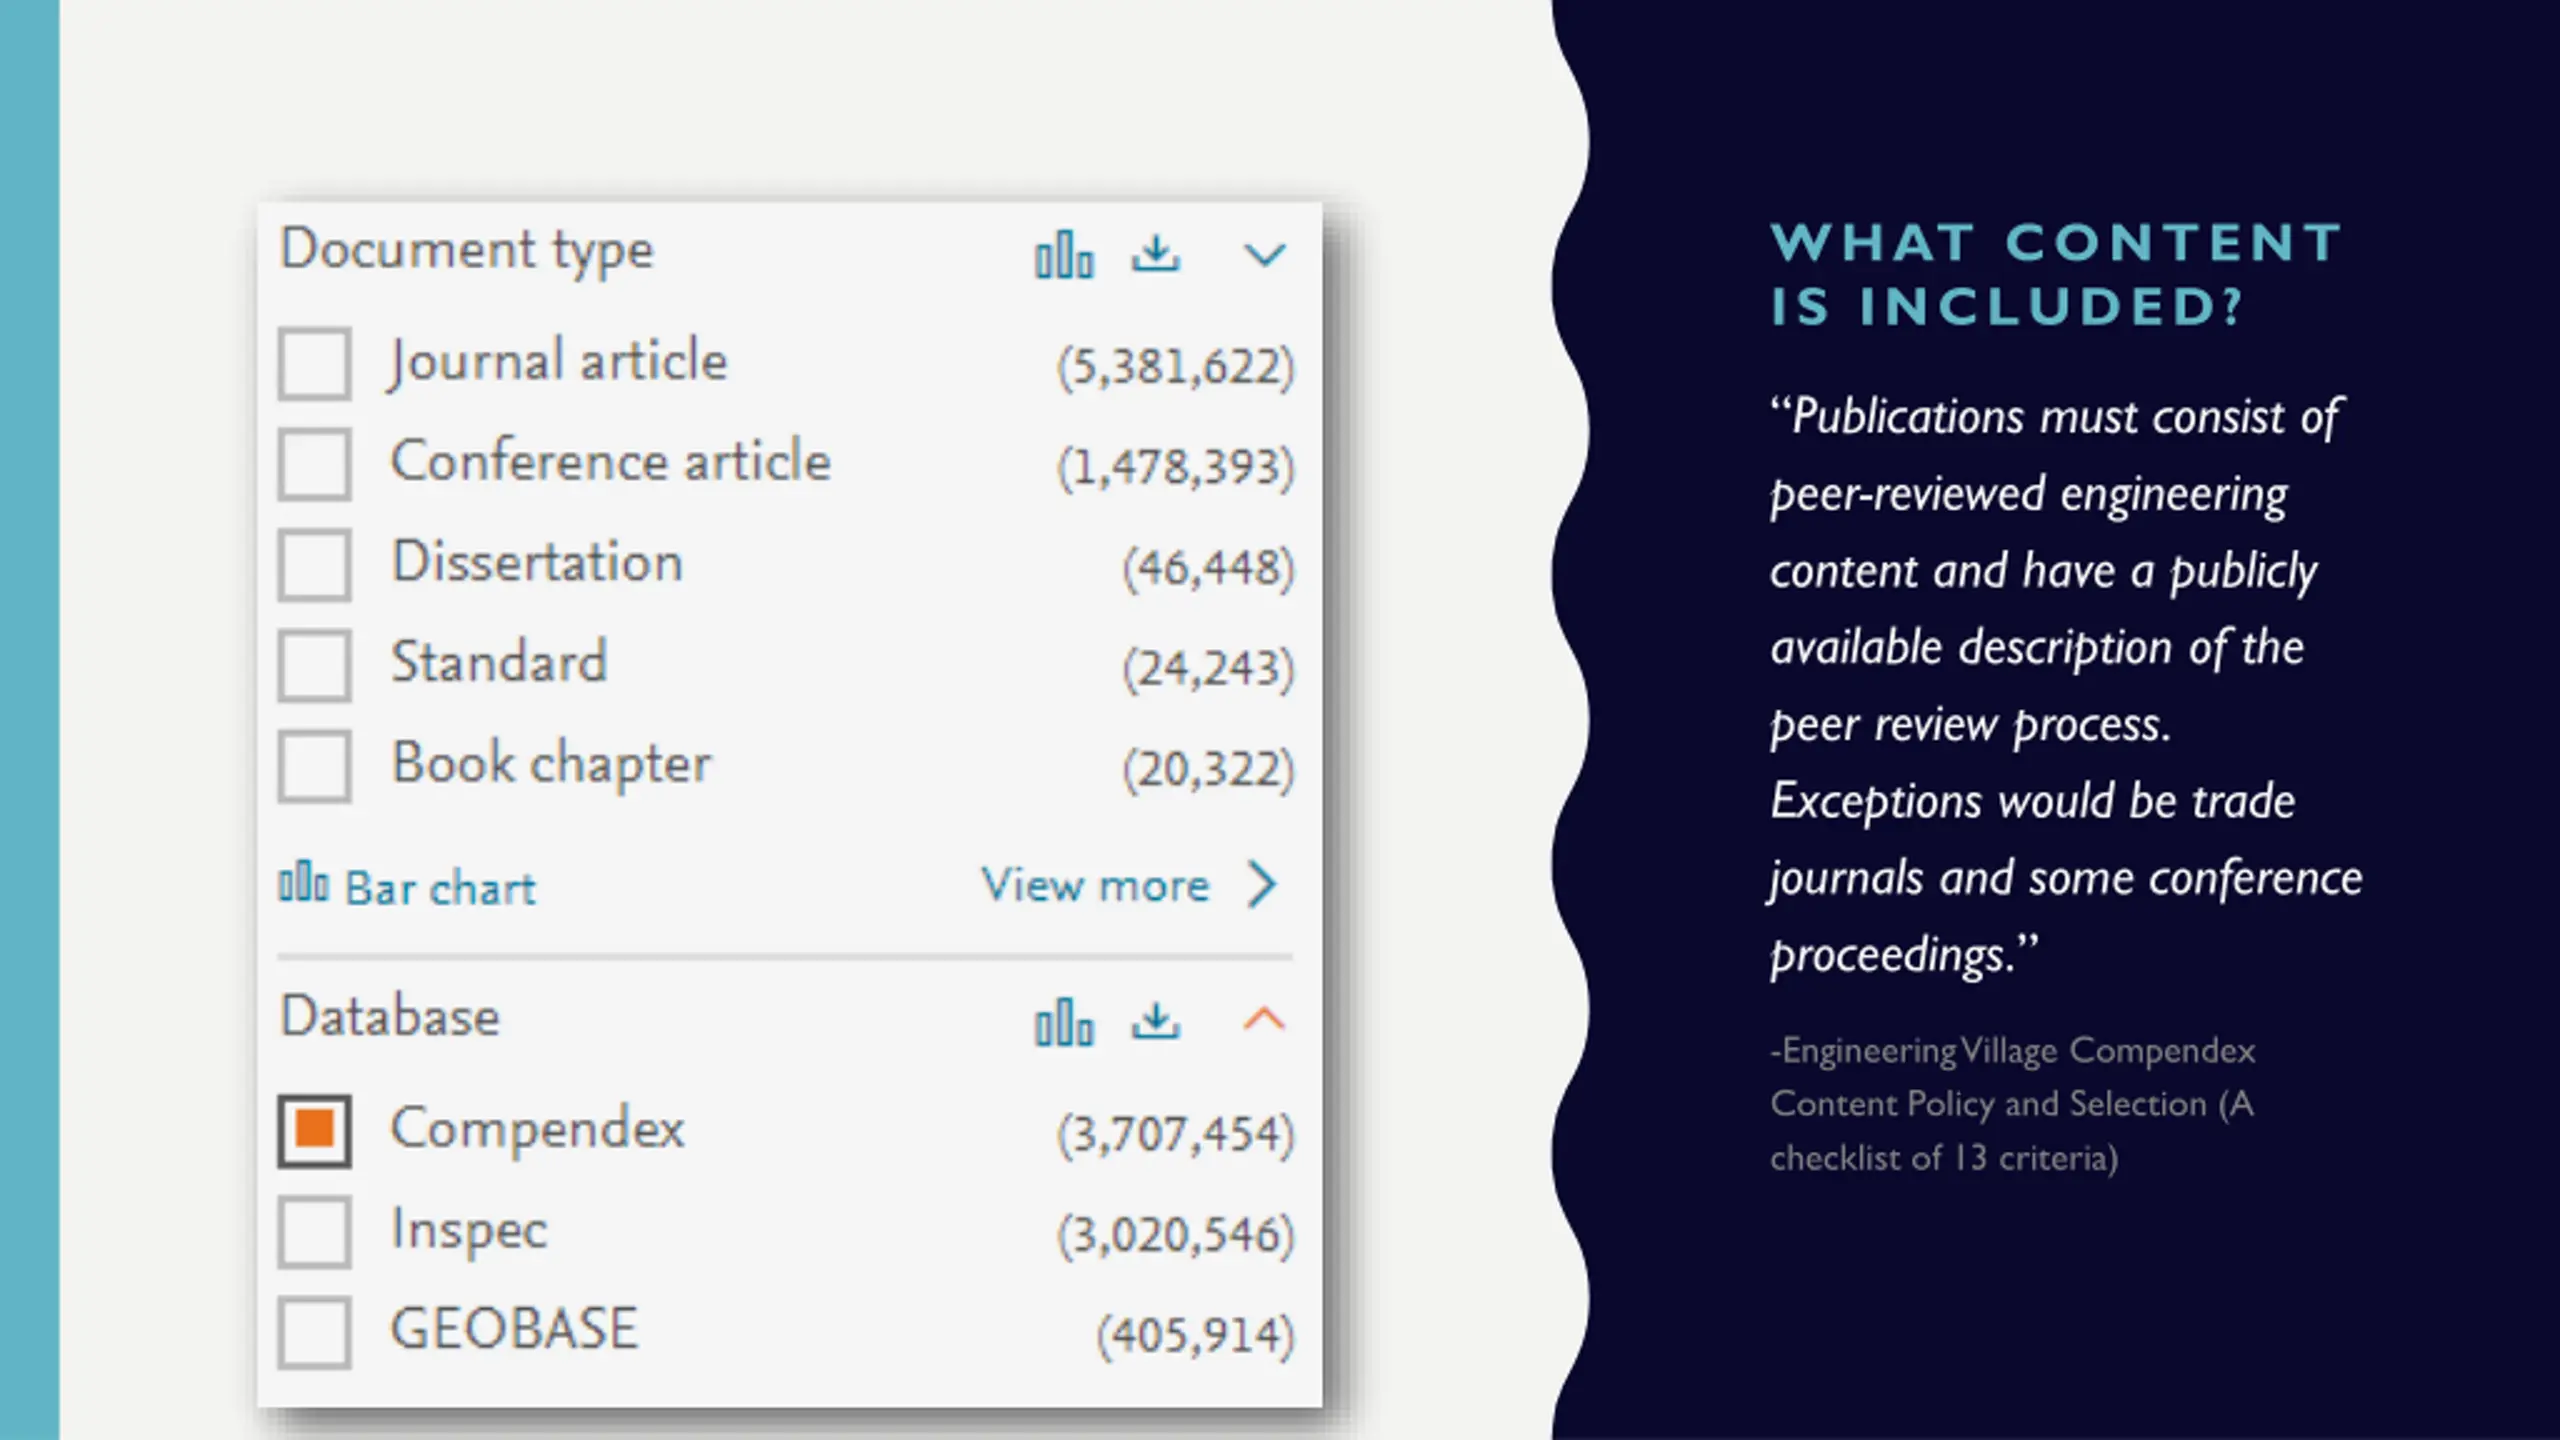Click the count (3,020,546)
2560x1440 pixels.
coord(1176,1236)
